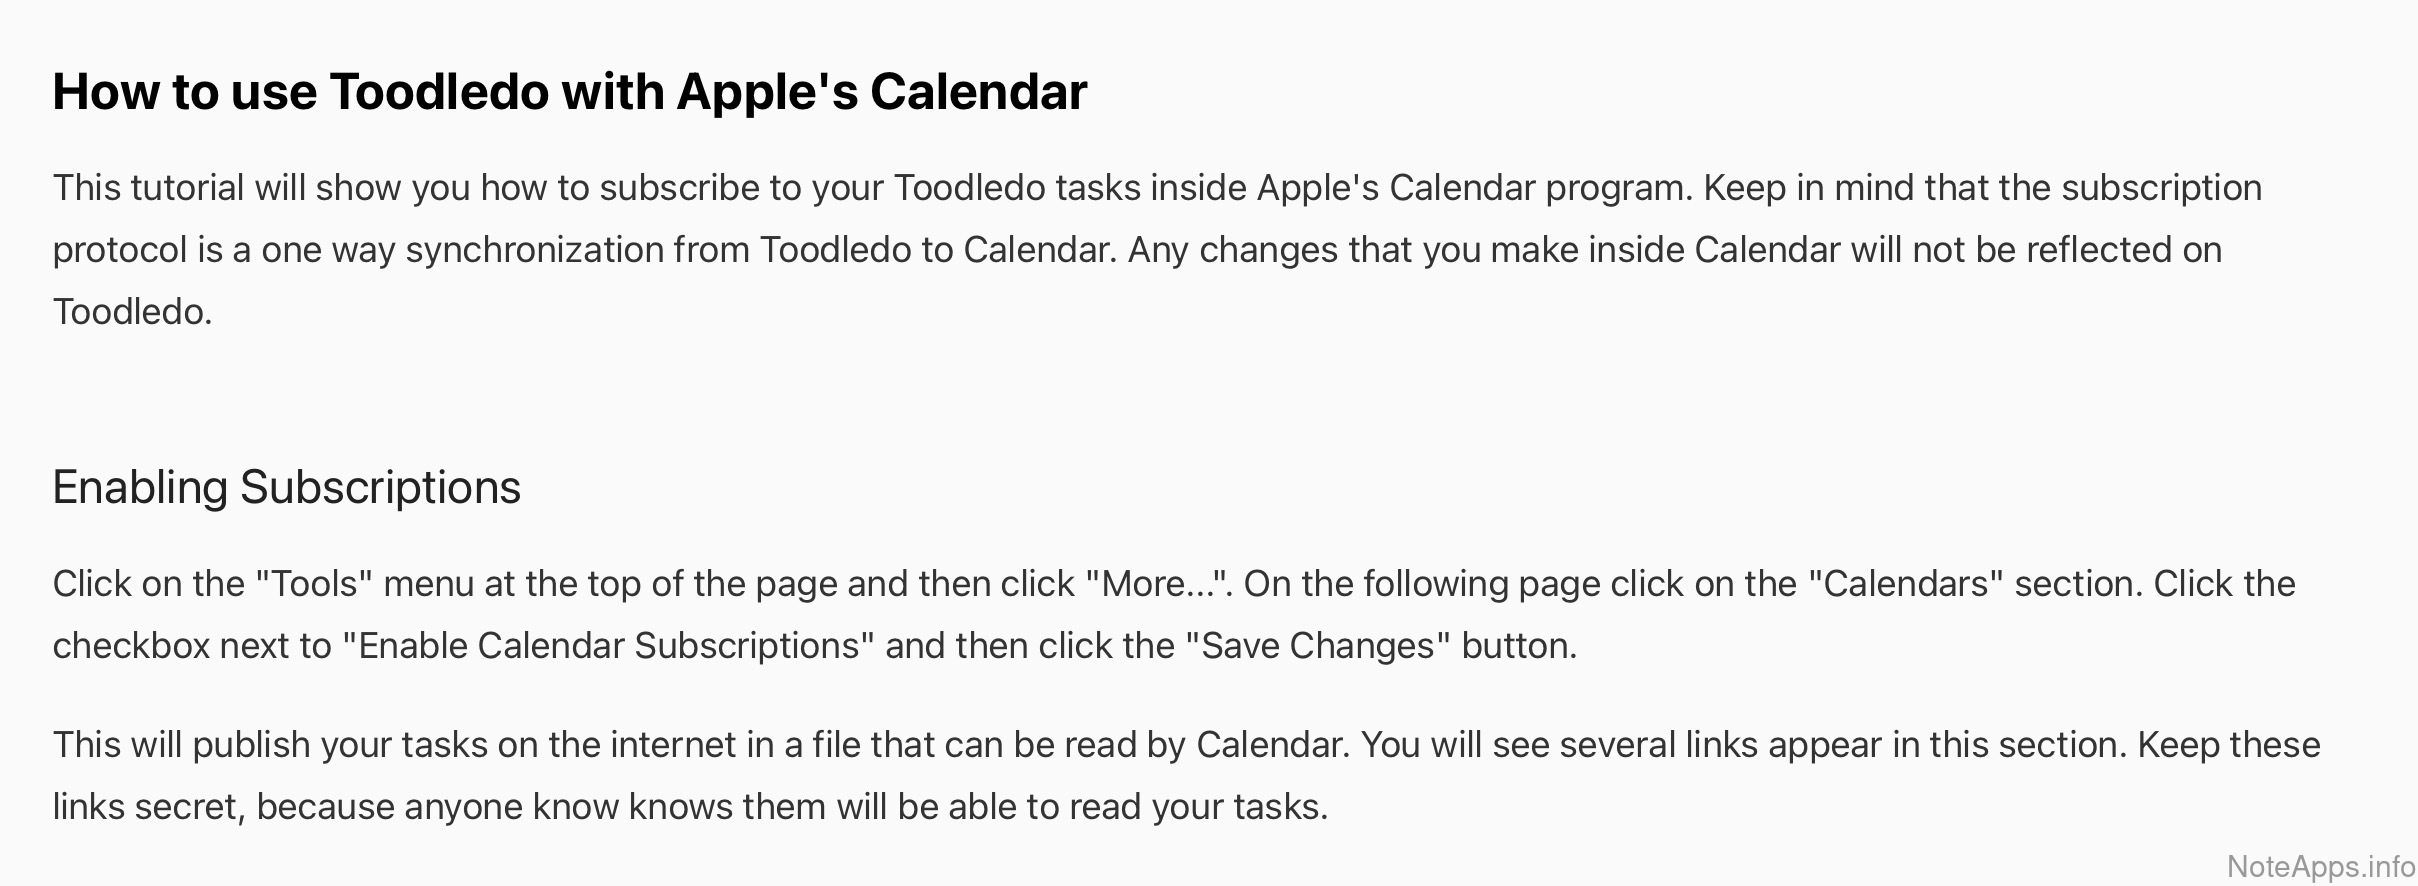Click the quoted "Save Changes" text
This screenshot has width=2418, height=886.
1317,646
